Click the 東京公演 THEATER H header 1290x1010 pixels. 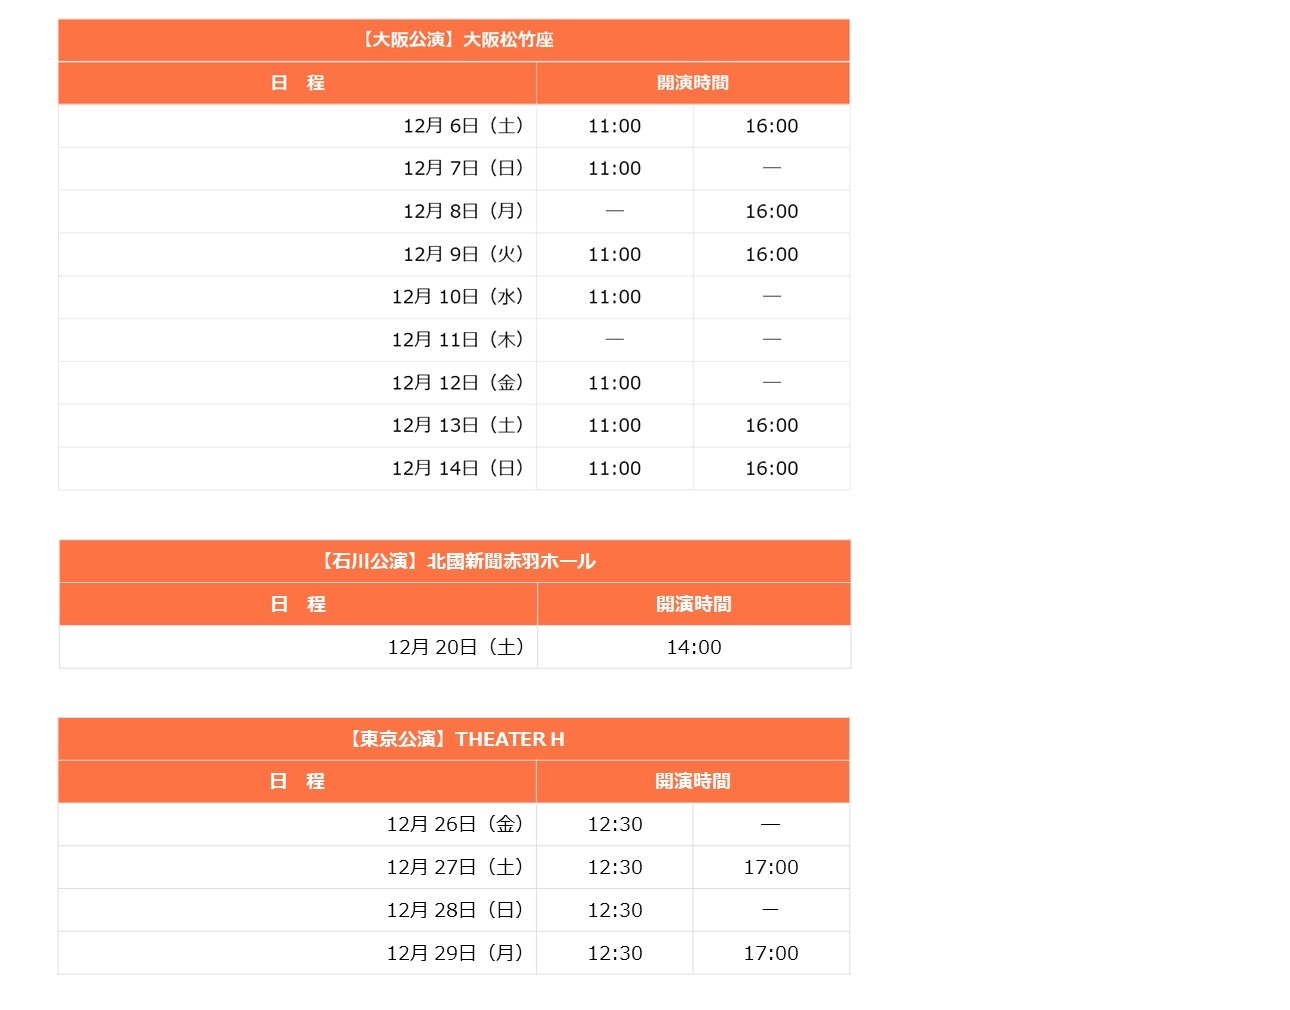point(454,739)
